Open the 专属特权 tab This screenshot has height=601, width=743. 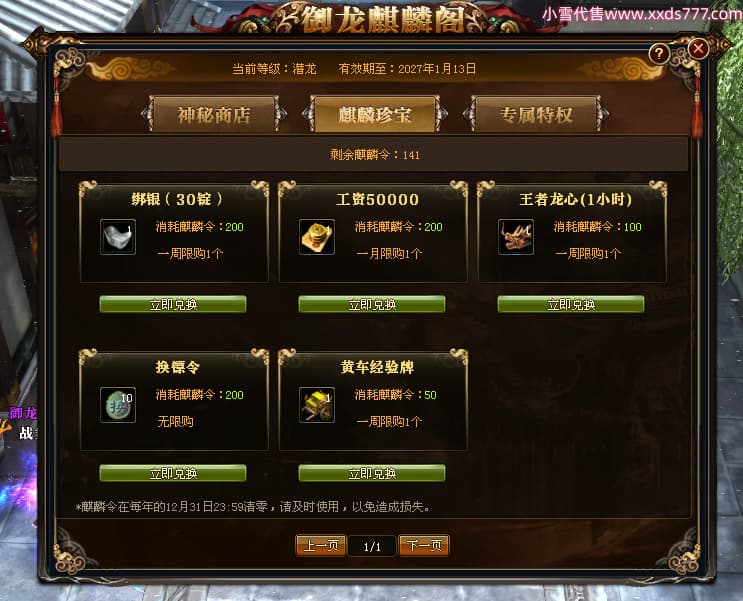[x=536, y=114]
